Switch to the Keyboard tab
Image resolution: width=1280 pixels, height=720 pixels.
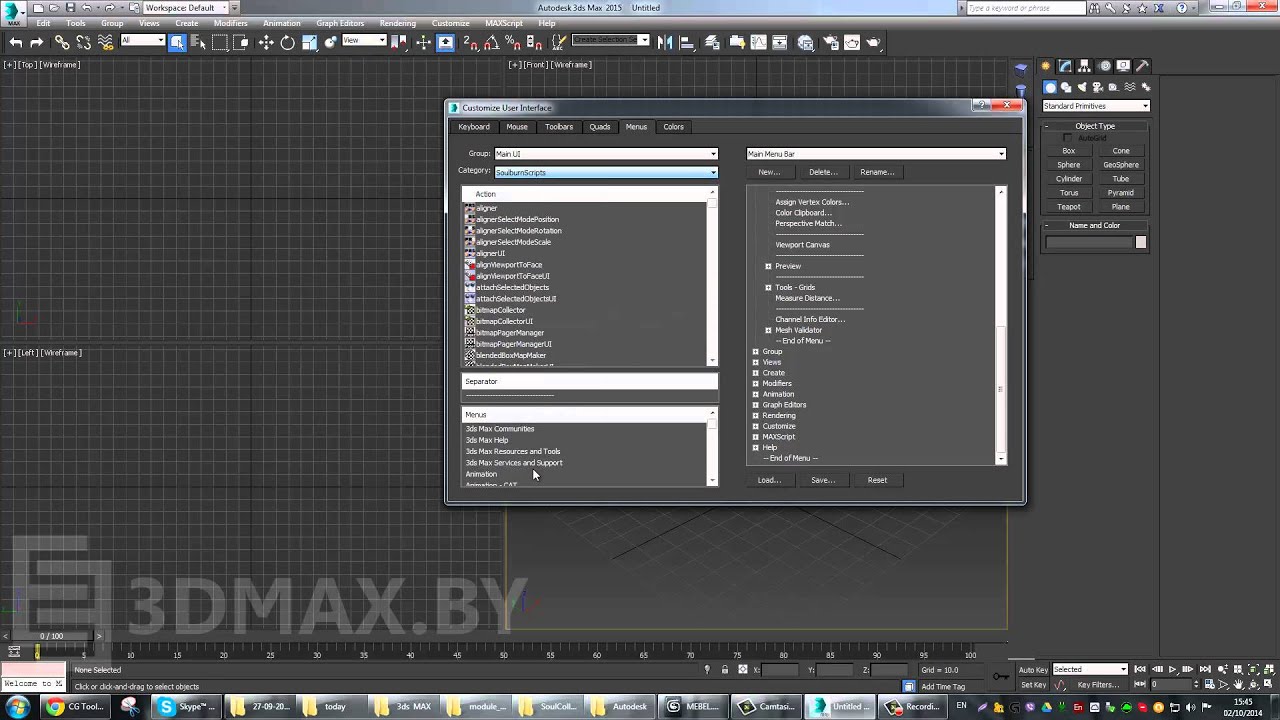pyautogui.click(x=474, y=127)
